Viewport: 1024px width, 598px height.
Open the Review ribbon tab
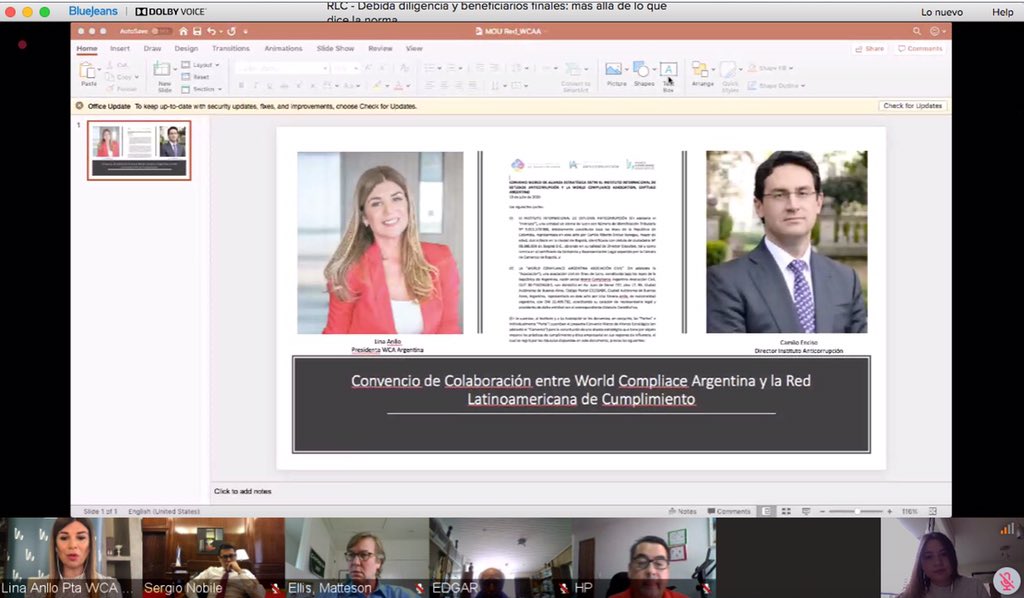380,48
